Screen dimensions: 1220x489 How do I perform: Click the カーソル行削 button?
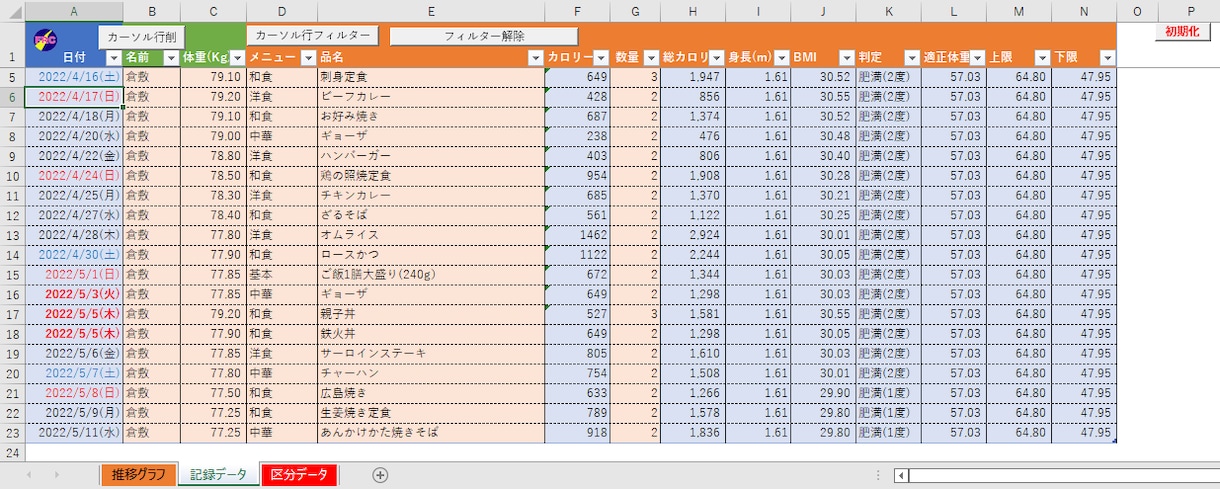tap(142, 37)
